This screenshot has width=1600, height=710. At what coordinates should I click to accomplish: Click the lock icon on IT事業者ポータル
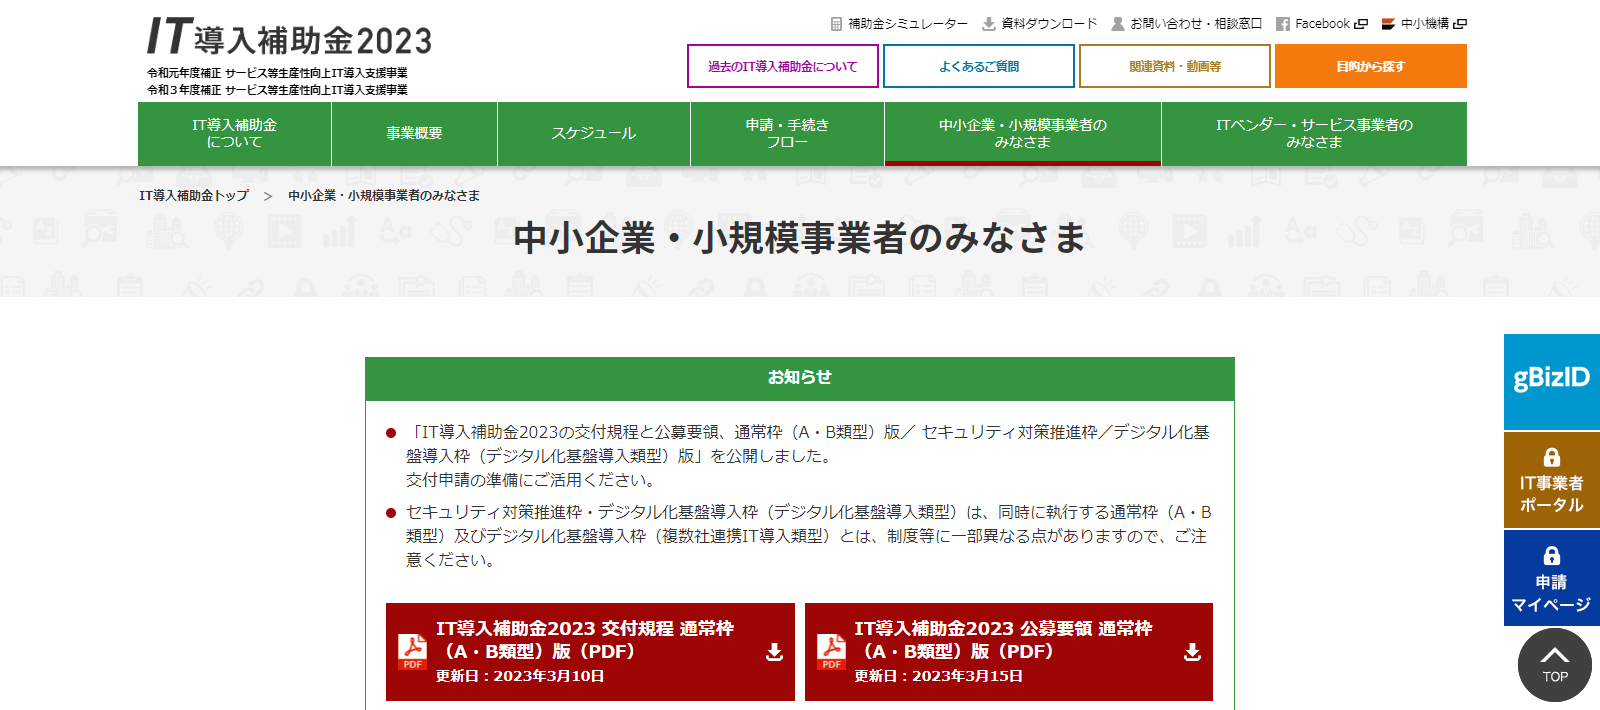tap(1552, 457)
